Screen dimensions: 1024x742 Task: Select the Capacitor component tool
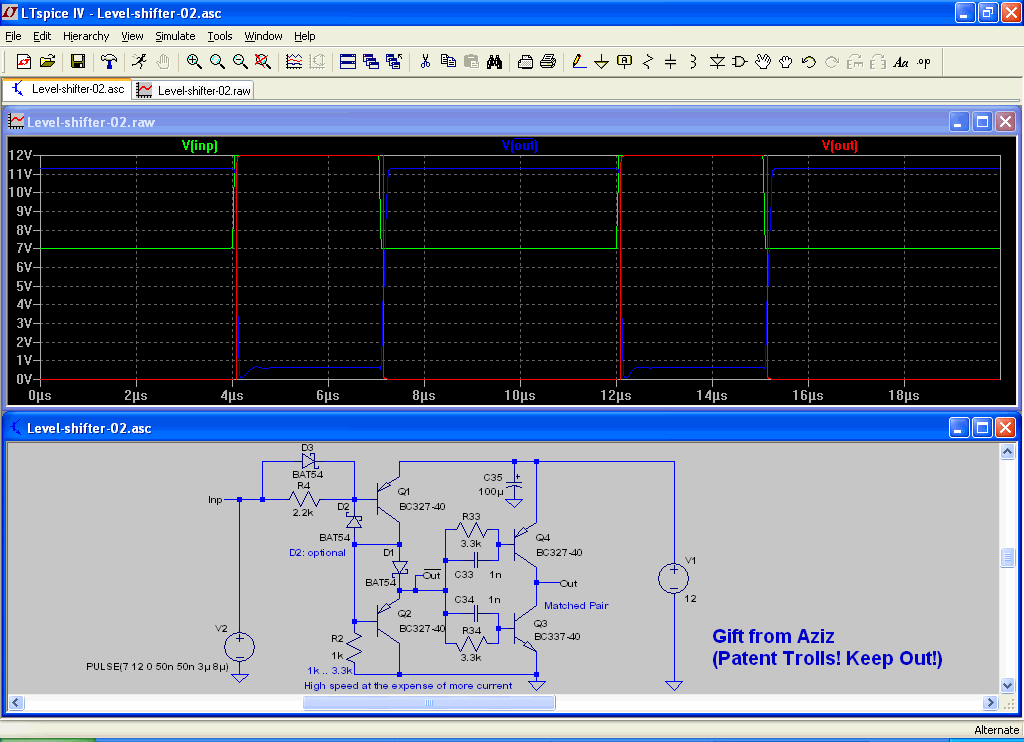(670, 62)
